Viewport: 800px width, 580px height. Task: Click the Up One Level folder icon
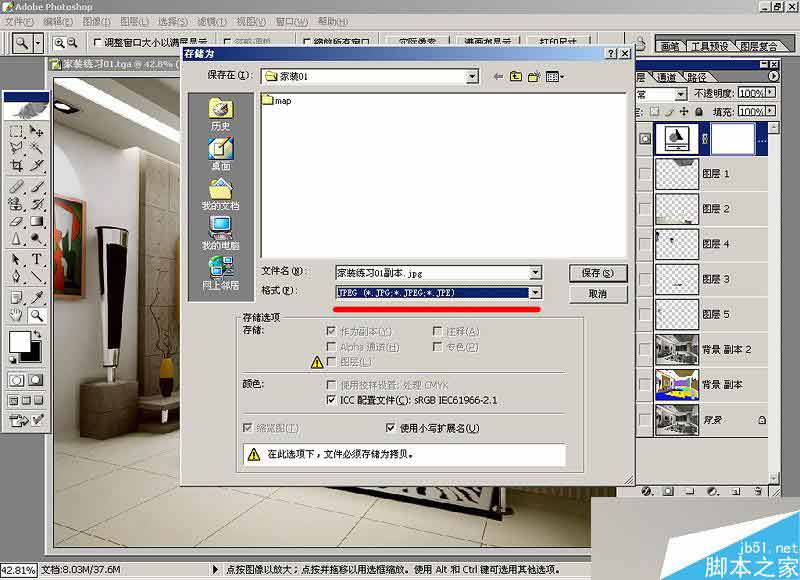point(516,77)
